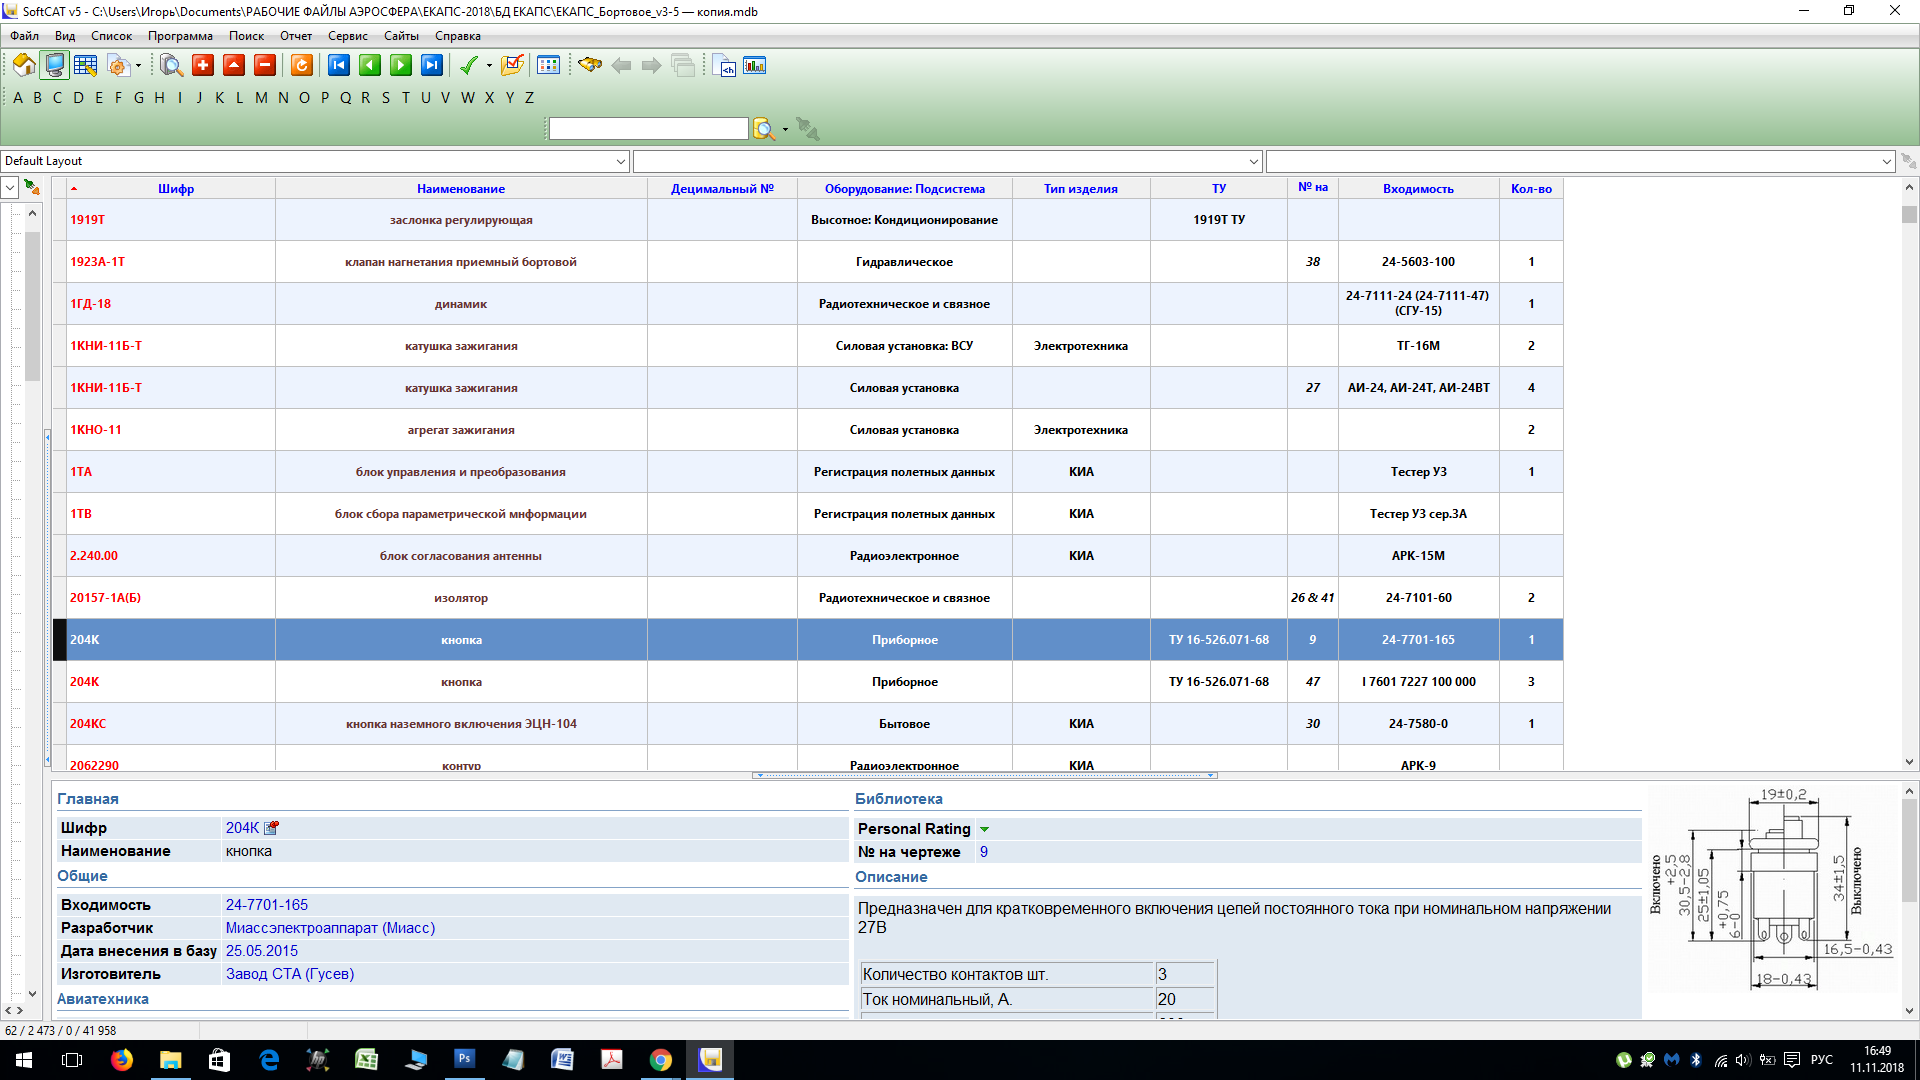
Task: Click the binoculars search icon
Action: pyautogui.click(x=590, y=65)
